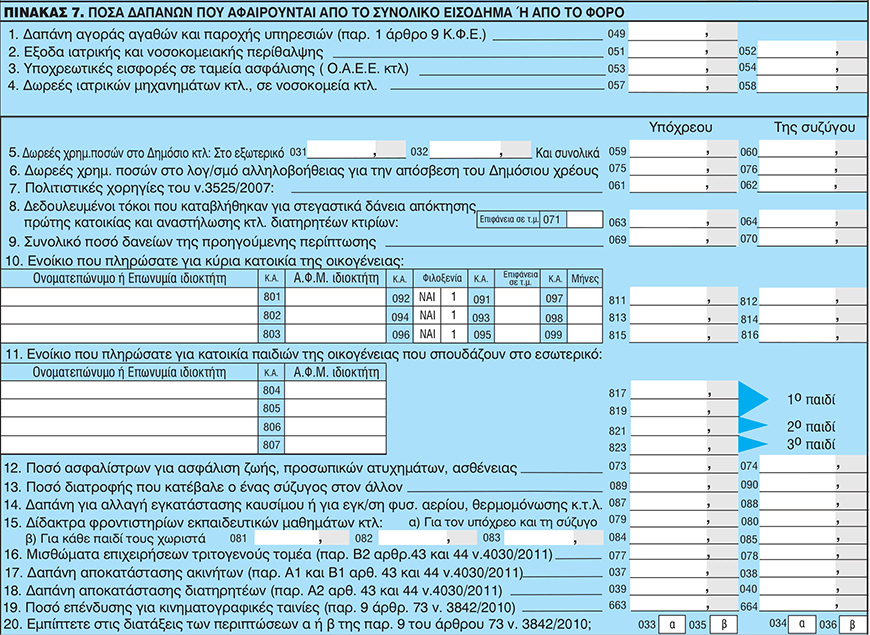Focus the amount field for code 664
This screenshot has width=870, height=635.
click(812, 604)
